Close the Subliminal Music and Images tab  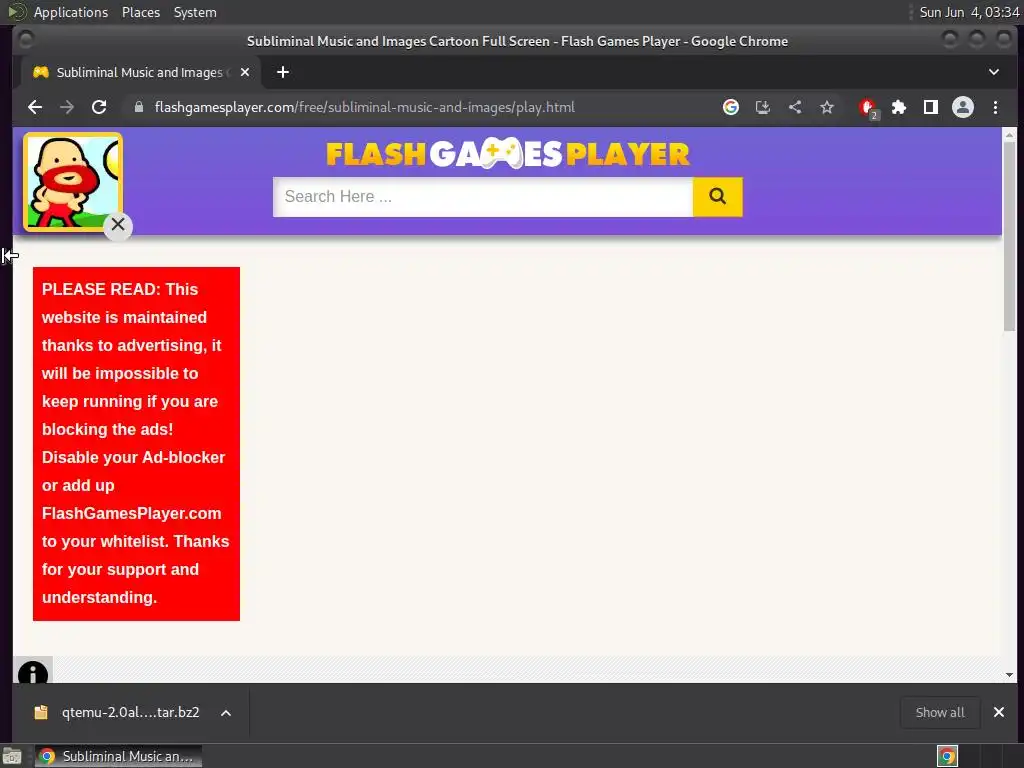(x=245, y=72)
